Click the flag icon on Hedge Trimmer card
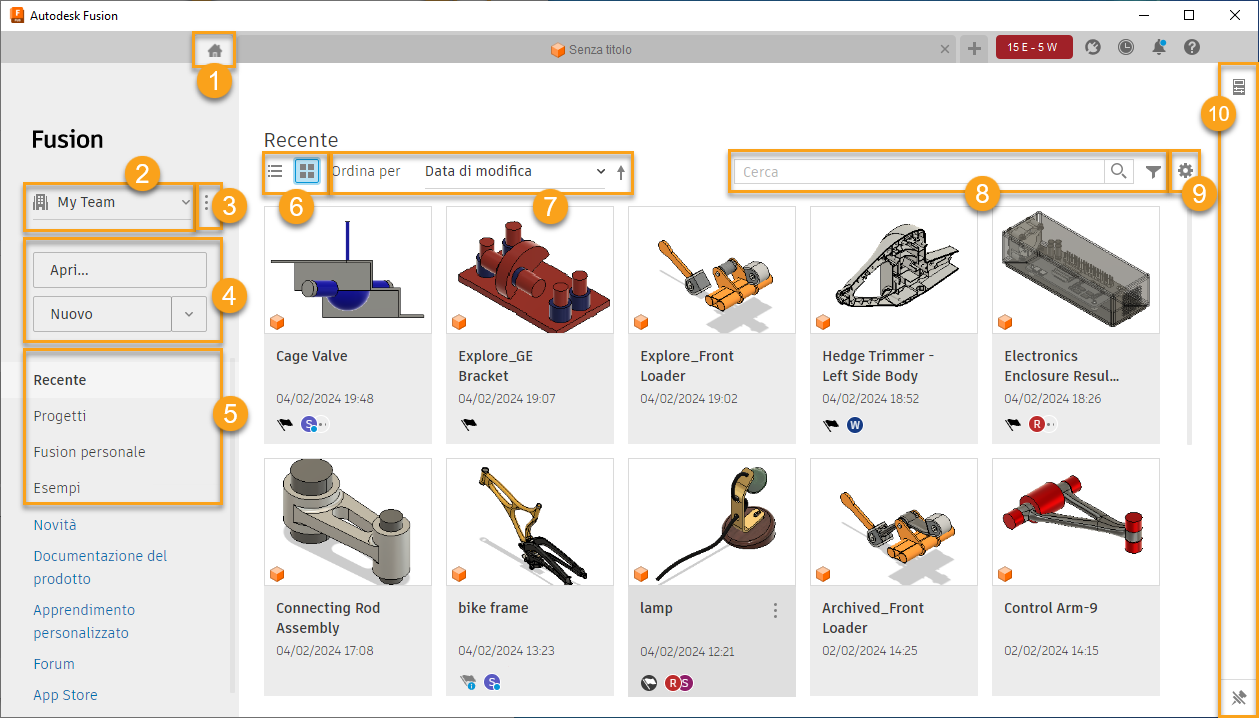 pyautogui.click(x=831, y=425)
